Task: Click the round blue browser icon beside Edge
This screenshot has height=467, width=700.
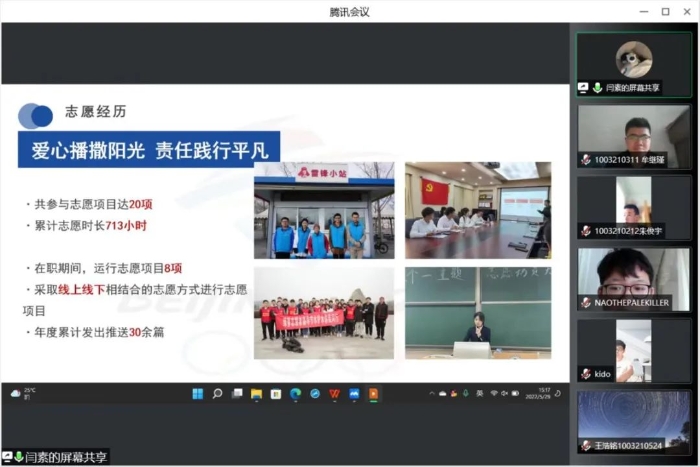Action: click(x=315, y=394)
